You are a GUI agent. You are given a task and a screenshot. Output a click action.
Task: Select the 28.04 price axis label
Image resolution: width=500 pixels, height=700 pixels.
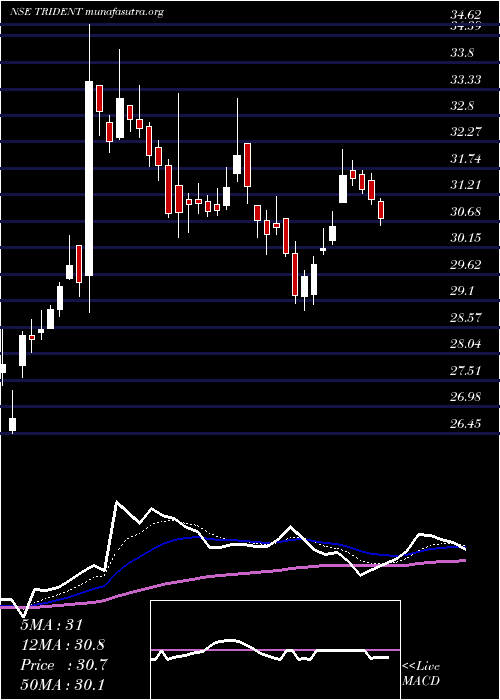pyautogui.click(x=466, y=344)
